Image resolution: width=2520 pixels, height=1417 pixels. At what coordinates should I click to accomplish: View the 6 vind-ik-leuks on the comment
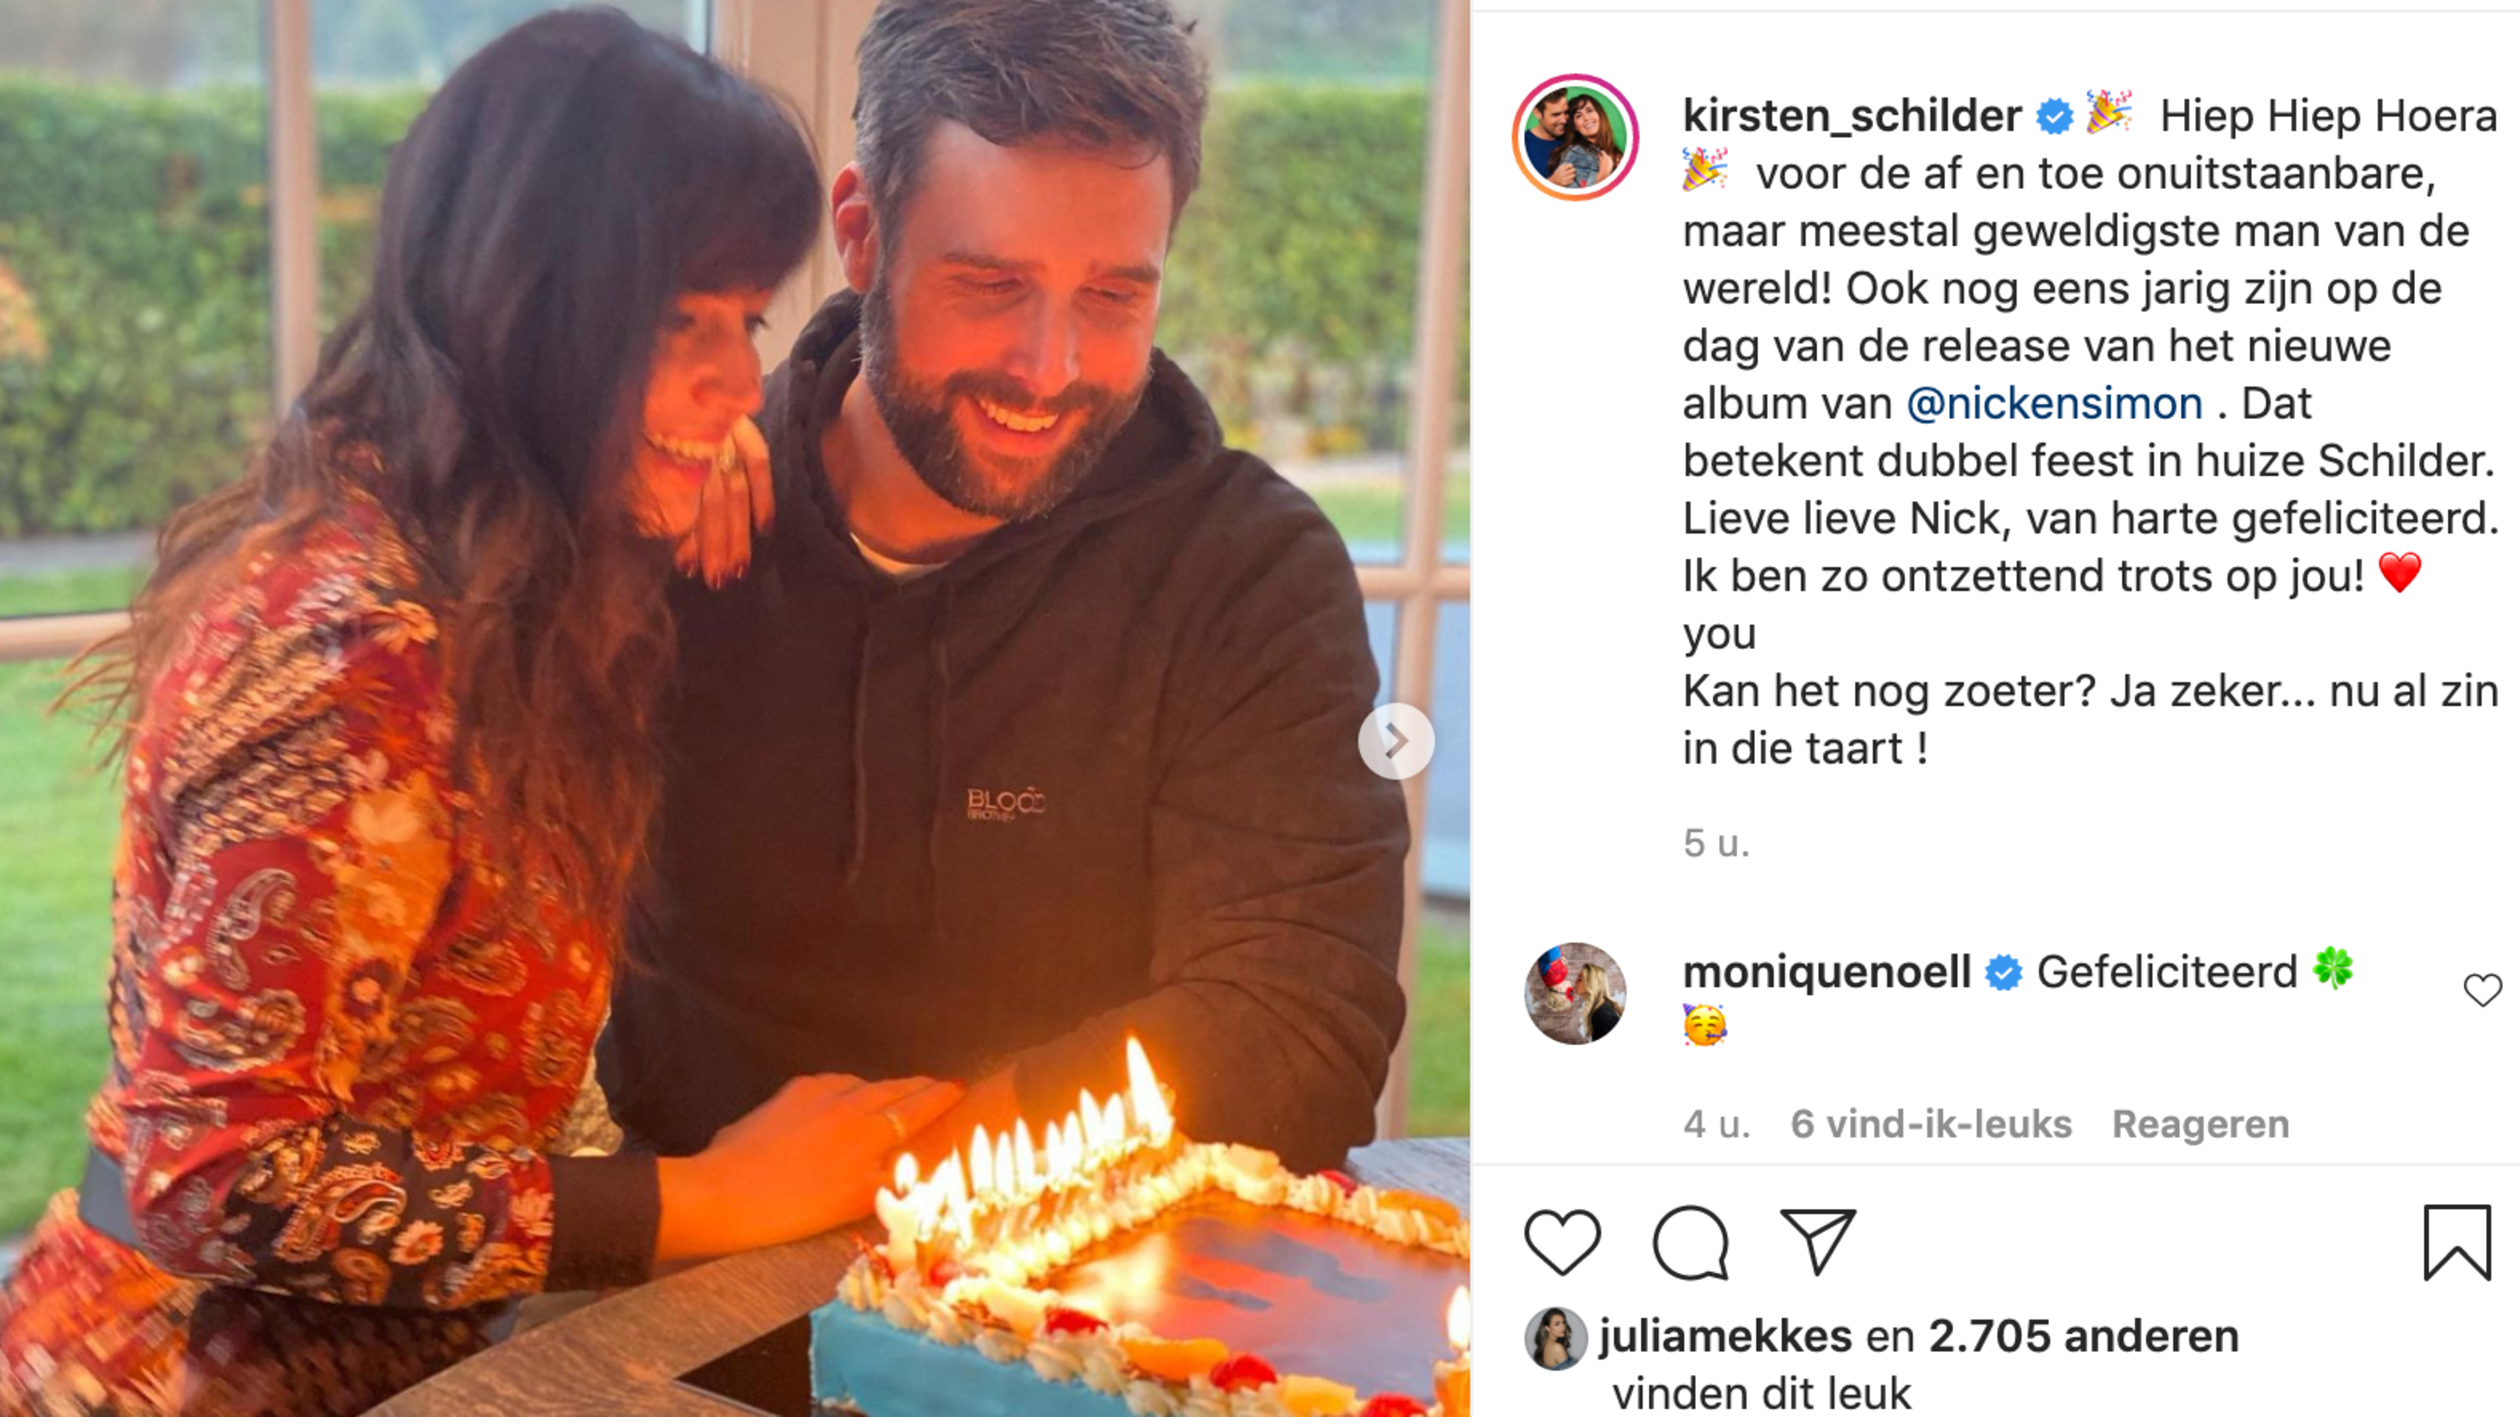[1931, 1124]
